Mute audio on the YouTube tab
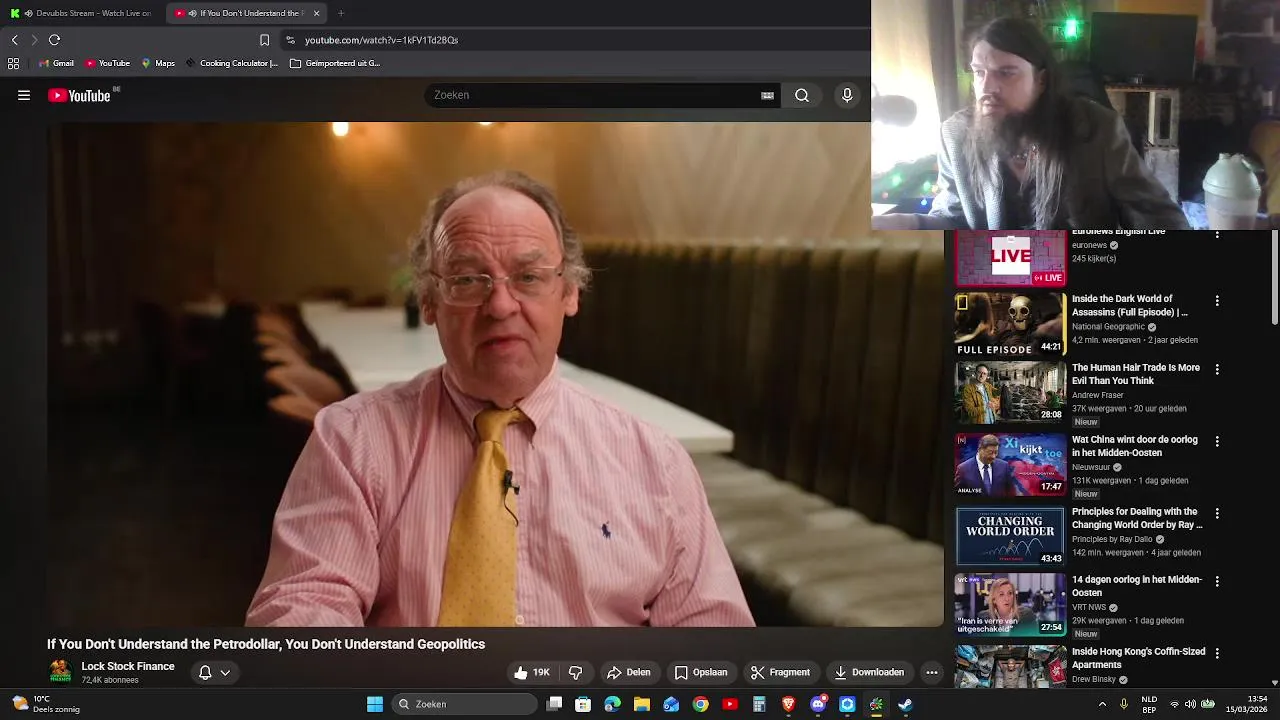The image size is (1280, 720). click(192, 13)
